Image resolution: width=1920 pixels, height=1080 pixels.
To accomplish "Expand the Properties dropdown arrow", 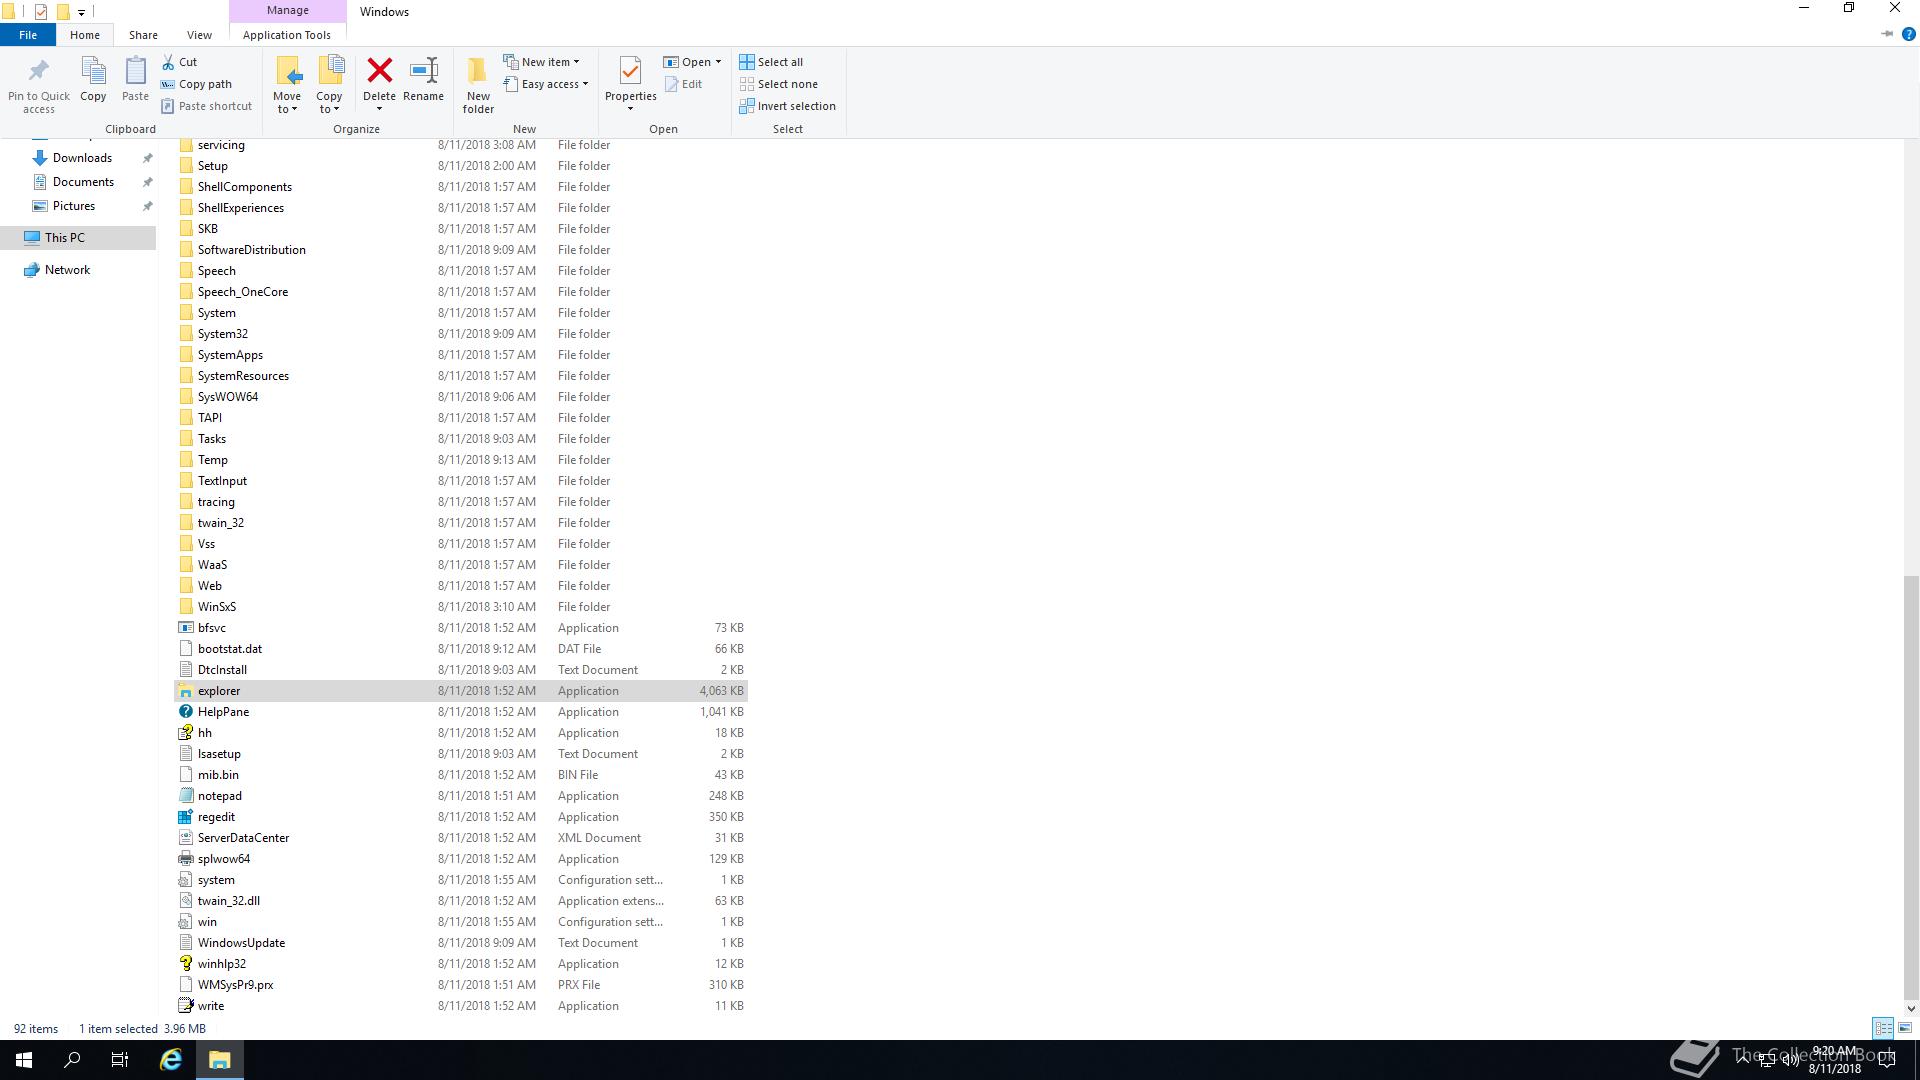I will coord(630,109).
